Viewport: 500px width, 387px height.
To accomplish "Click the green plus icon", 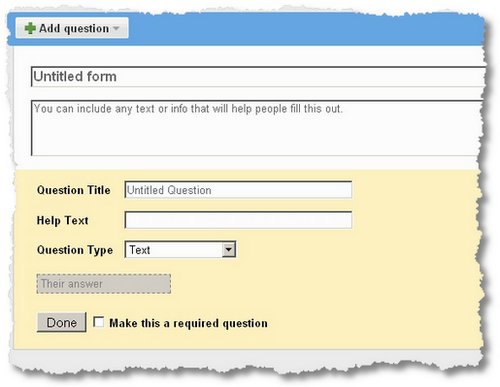I will (30, 28).
